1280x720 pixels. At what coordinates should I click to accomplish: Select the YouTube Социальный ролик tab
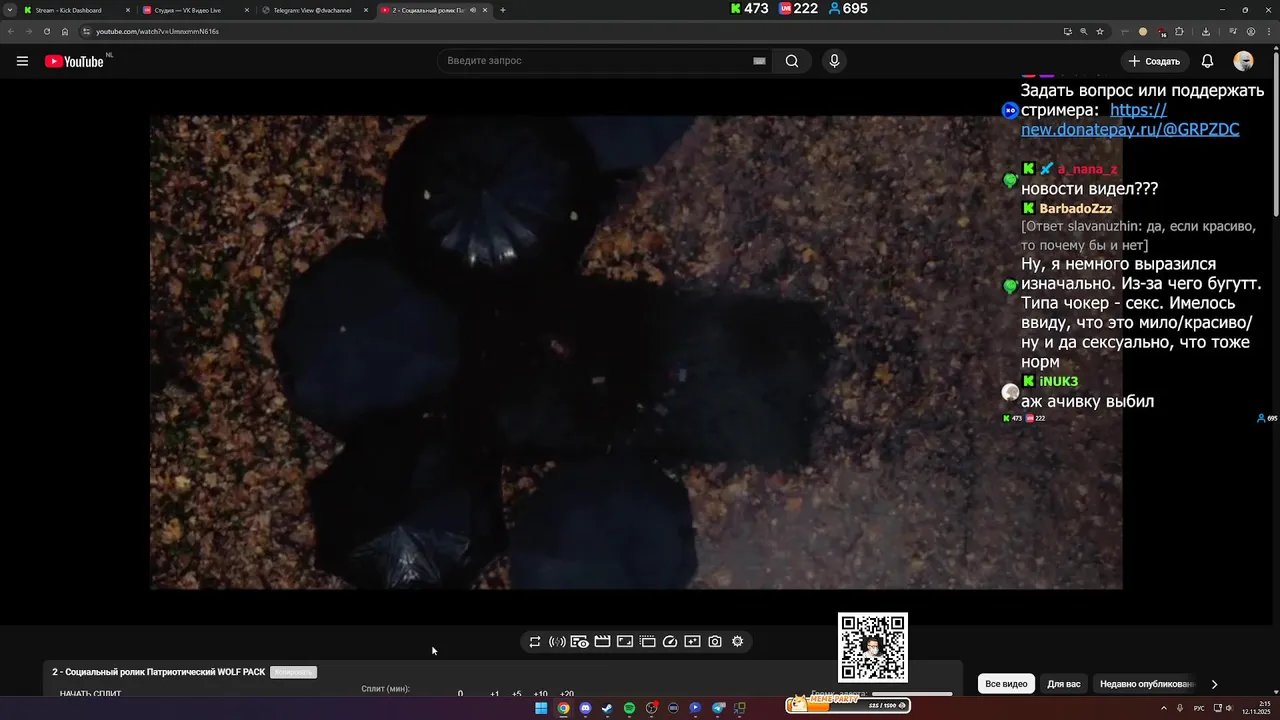pos(425,10)
